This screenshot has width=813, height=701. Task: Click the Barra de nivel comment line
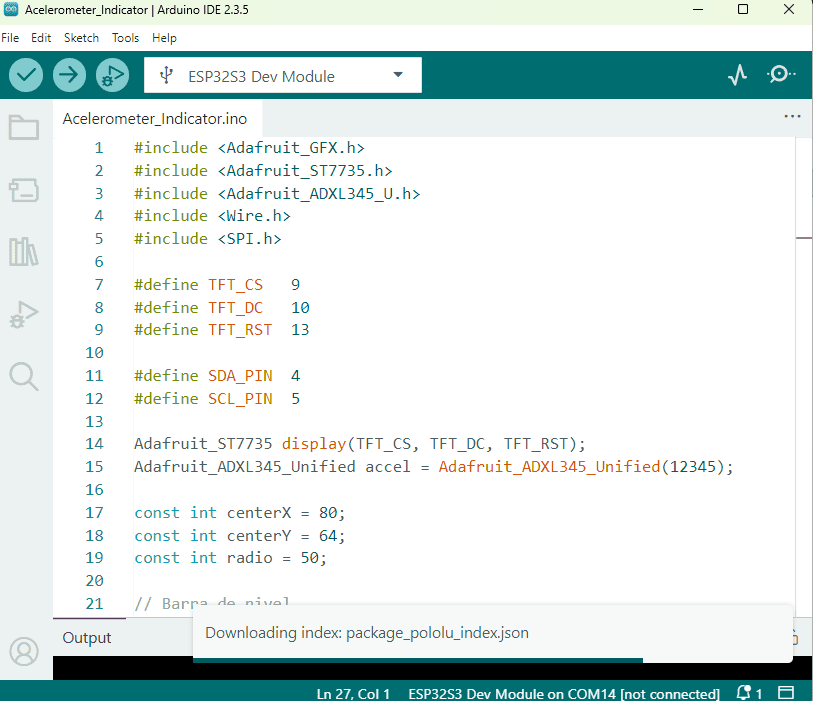212,604
